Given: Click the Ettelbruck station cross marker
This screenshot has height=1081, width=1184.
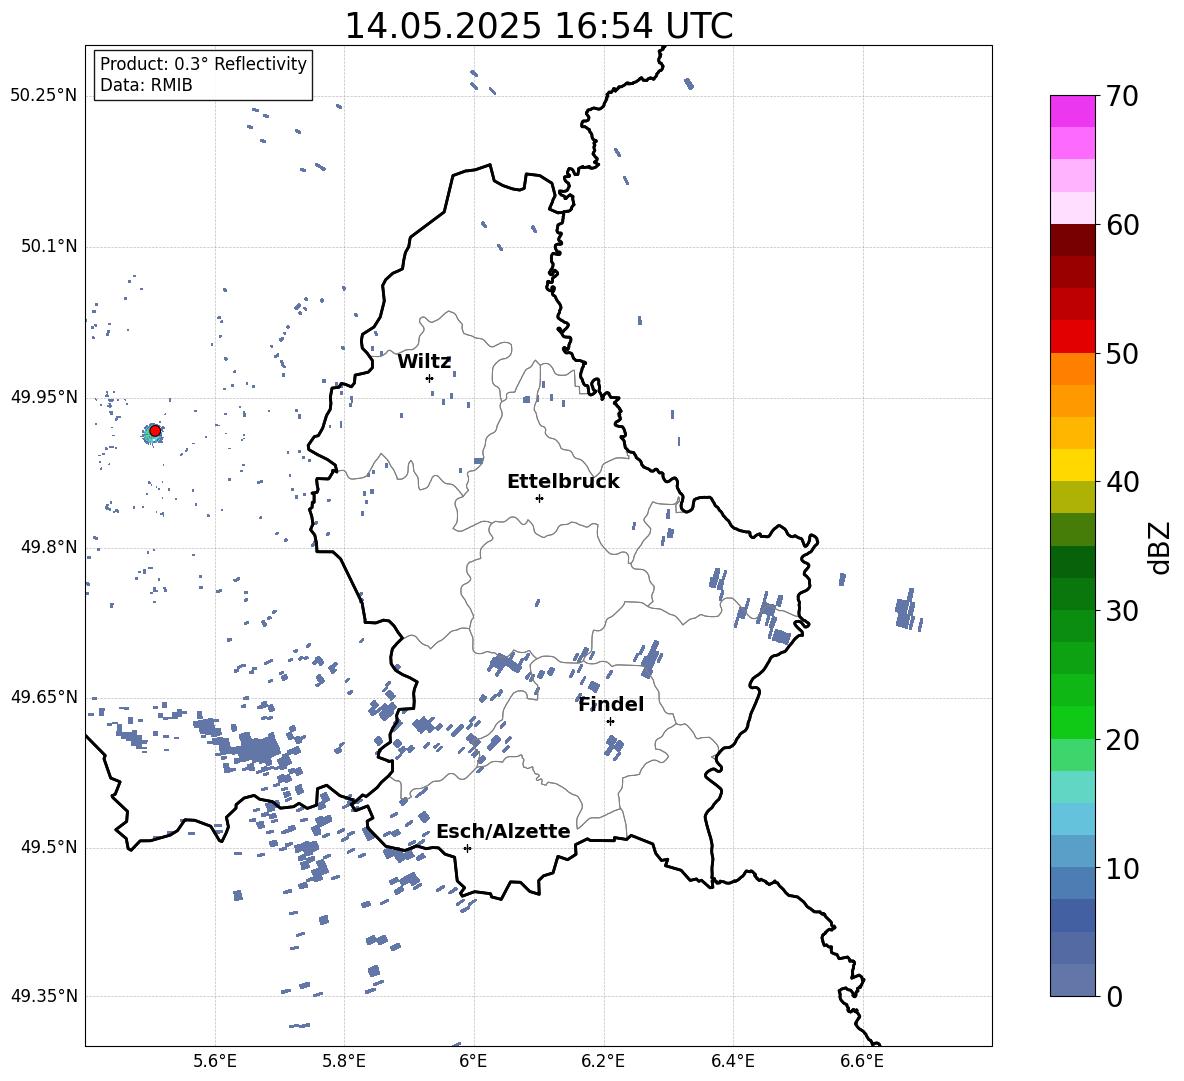Looking at the screenshot, I should pyautogui.click(x=539, y=498).
